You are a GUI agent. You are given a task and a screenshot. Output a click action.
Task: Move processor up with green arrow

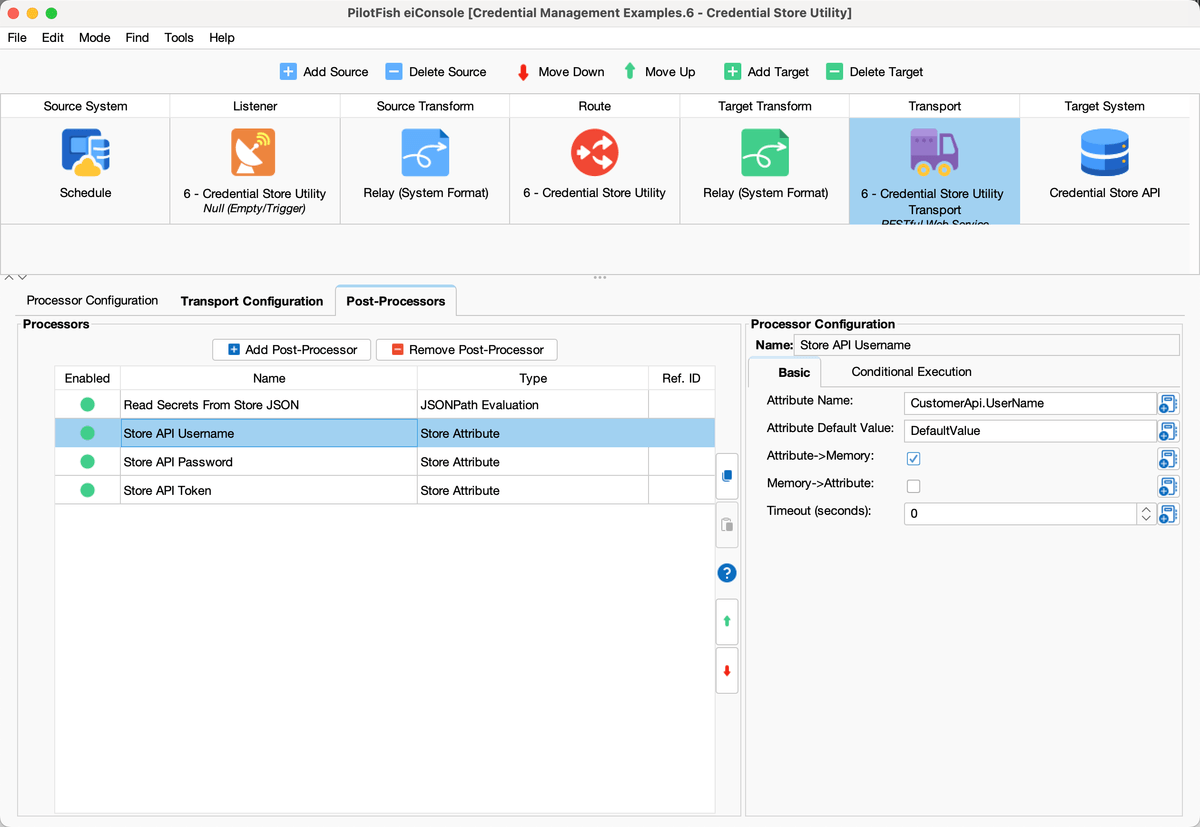click(727, 621)
